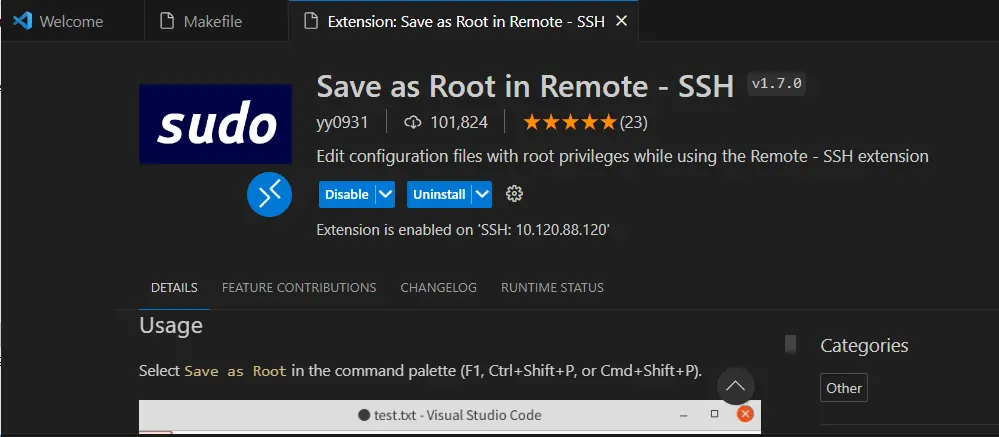Click the extension description text
999x437 pixels.
tap(622, 156)
